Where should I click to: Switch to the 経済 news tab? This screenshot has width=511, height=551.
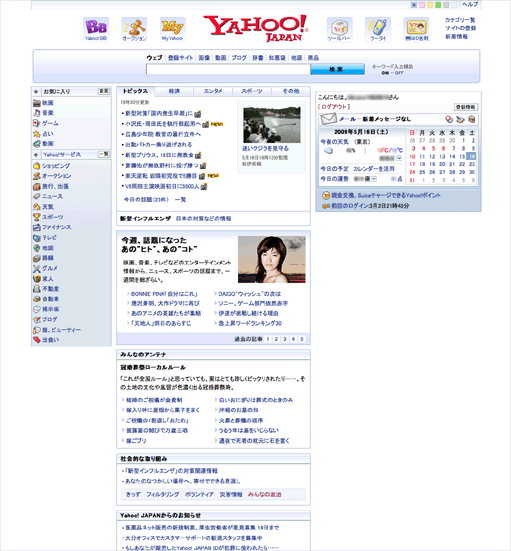174,91
